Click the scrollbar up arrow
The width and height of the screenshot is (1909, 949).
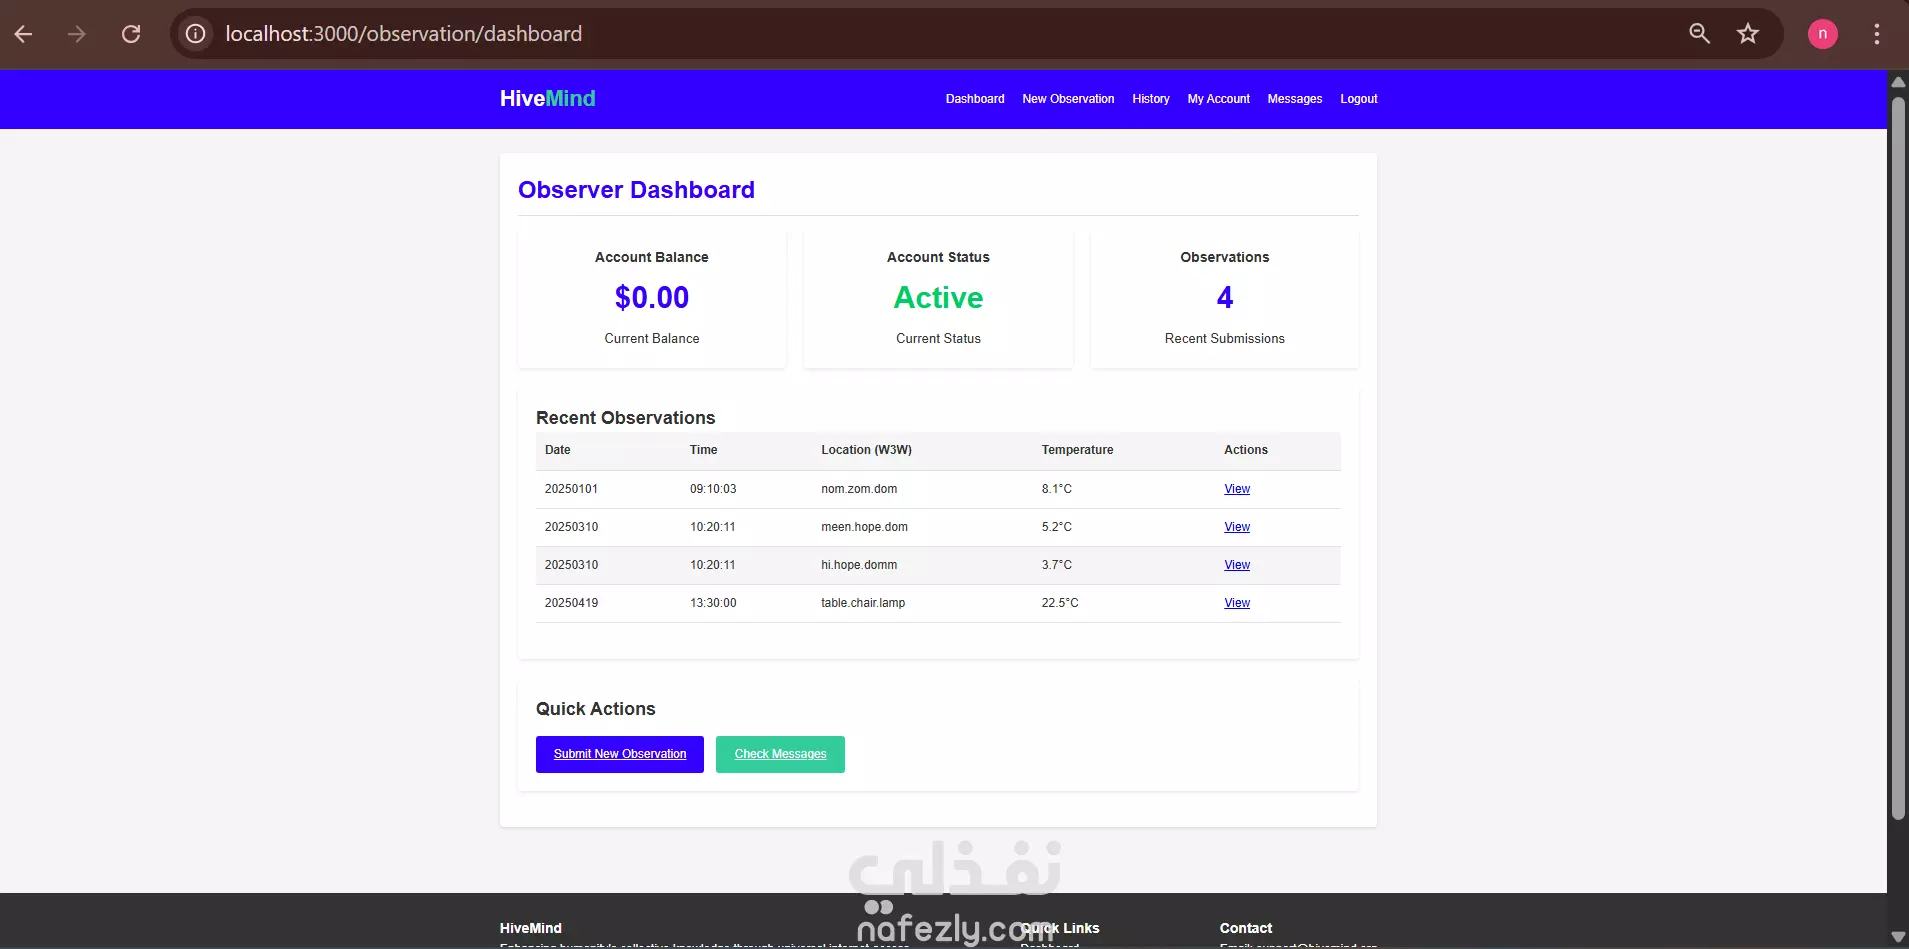pos(1898,81)
